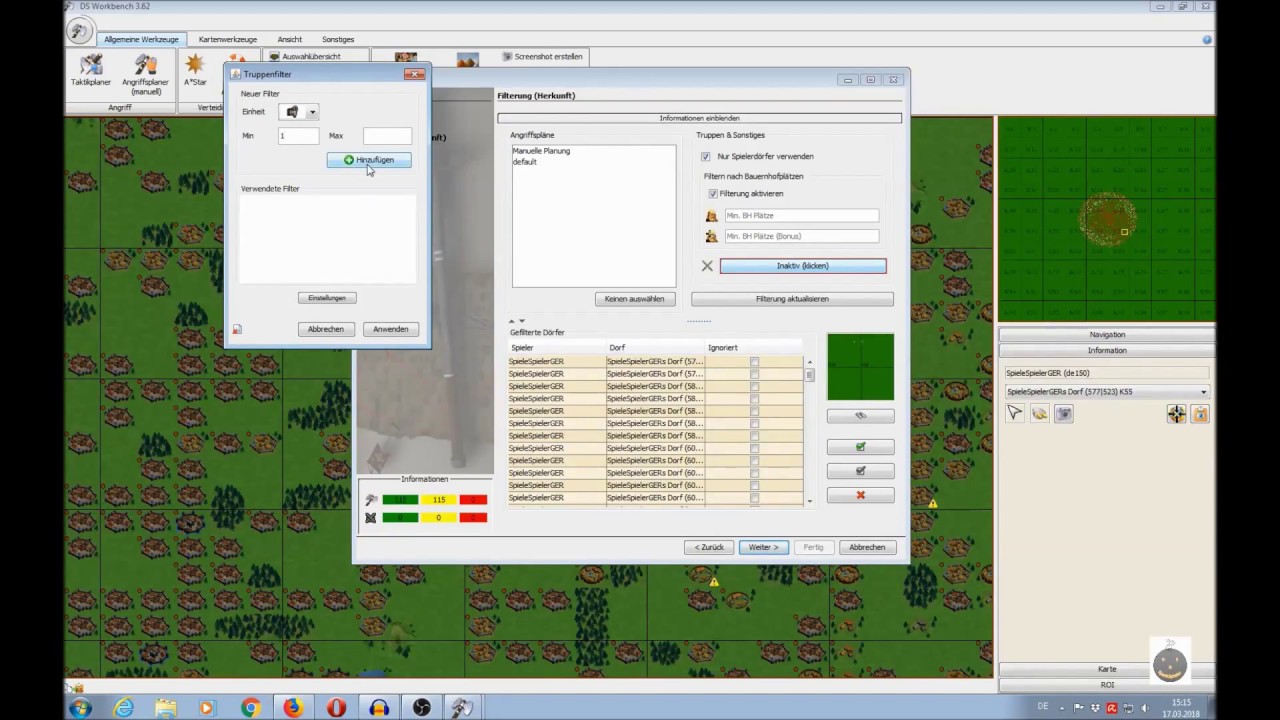Image resolution: width=1280 pixels, height=720 pixels.
Task: Check Ignoriert box in first table row
Action: tap(754, 362)
